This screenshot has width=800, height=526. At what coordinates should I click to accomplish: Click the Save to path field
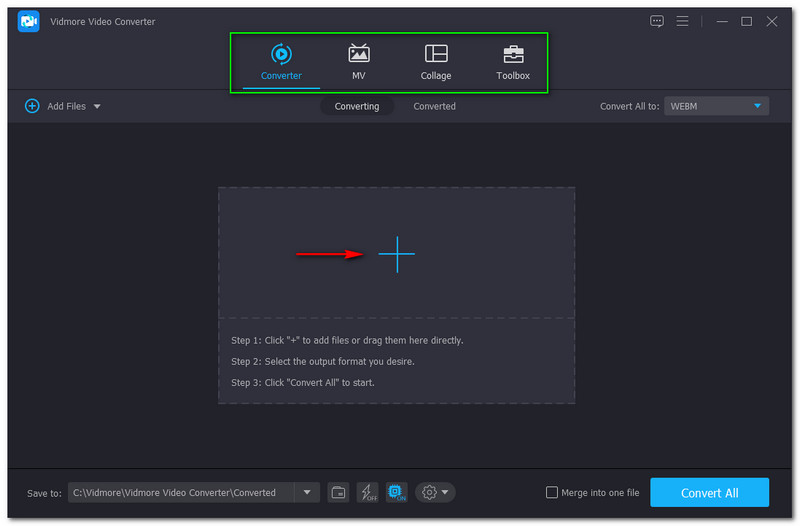[x=181, y=492]
